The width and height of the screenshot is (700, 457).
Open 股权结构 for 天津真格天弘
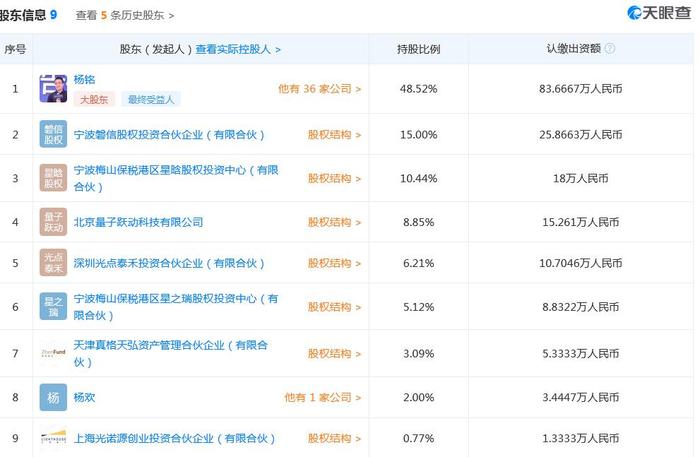[x=334, y=354]
